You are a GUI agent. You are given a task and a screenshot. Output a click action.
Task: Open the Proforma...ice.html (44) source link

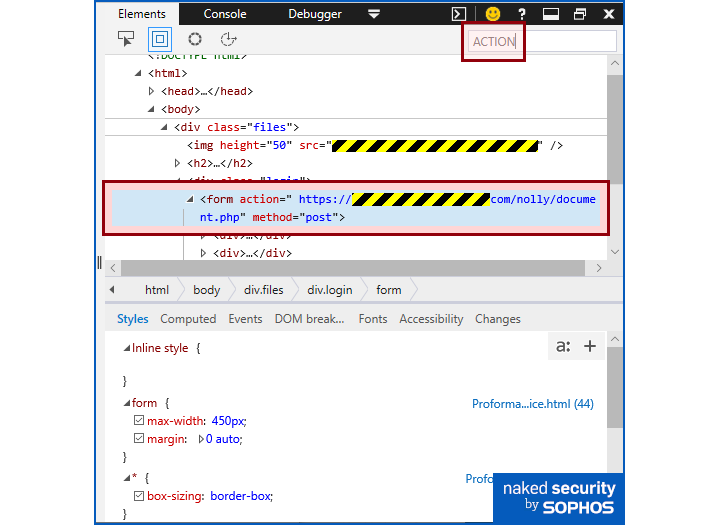(533, 404)
